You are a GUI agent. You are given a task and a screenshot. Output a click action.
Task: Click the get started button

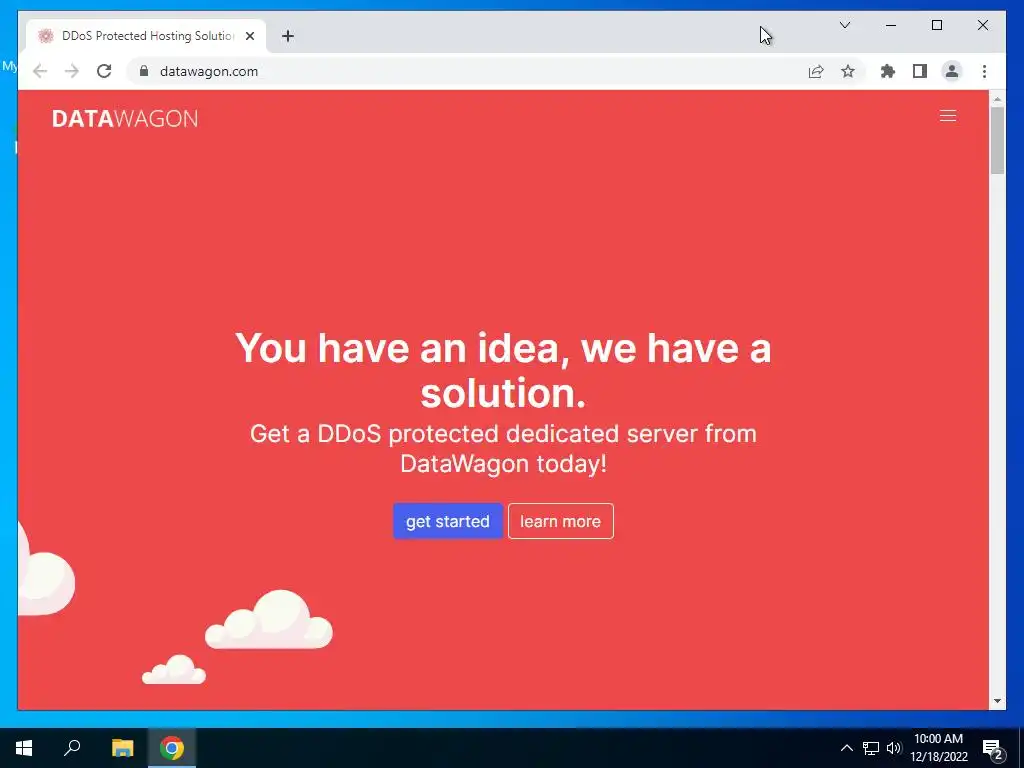coord(447,521)
